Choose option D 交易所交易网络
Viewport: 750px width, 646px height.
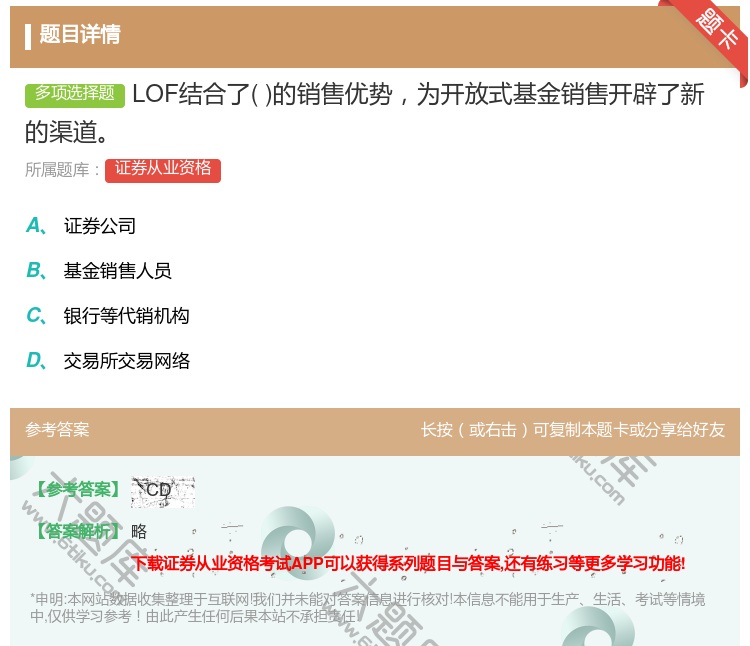[108, 361]
